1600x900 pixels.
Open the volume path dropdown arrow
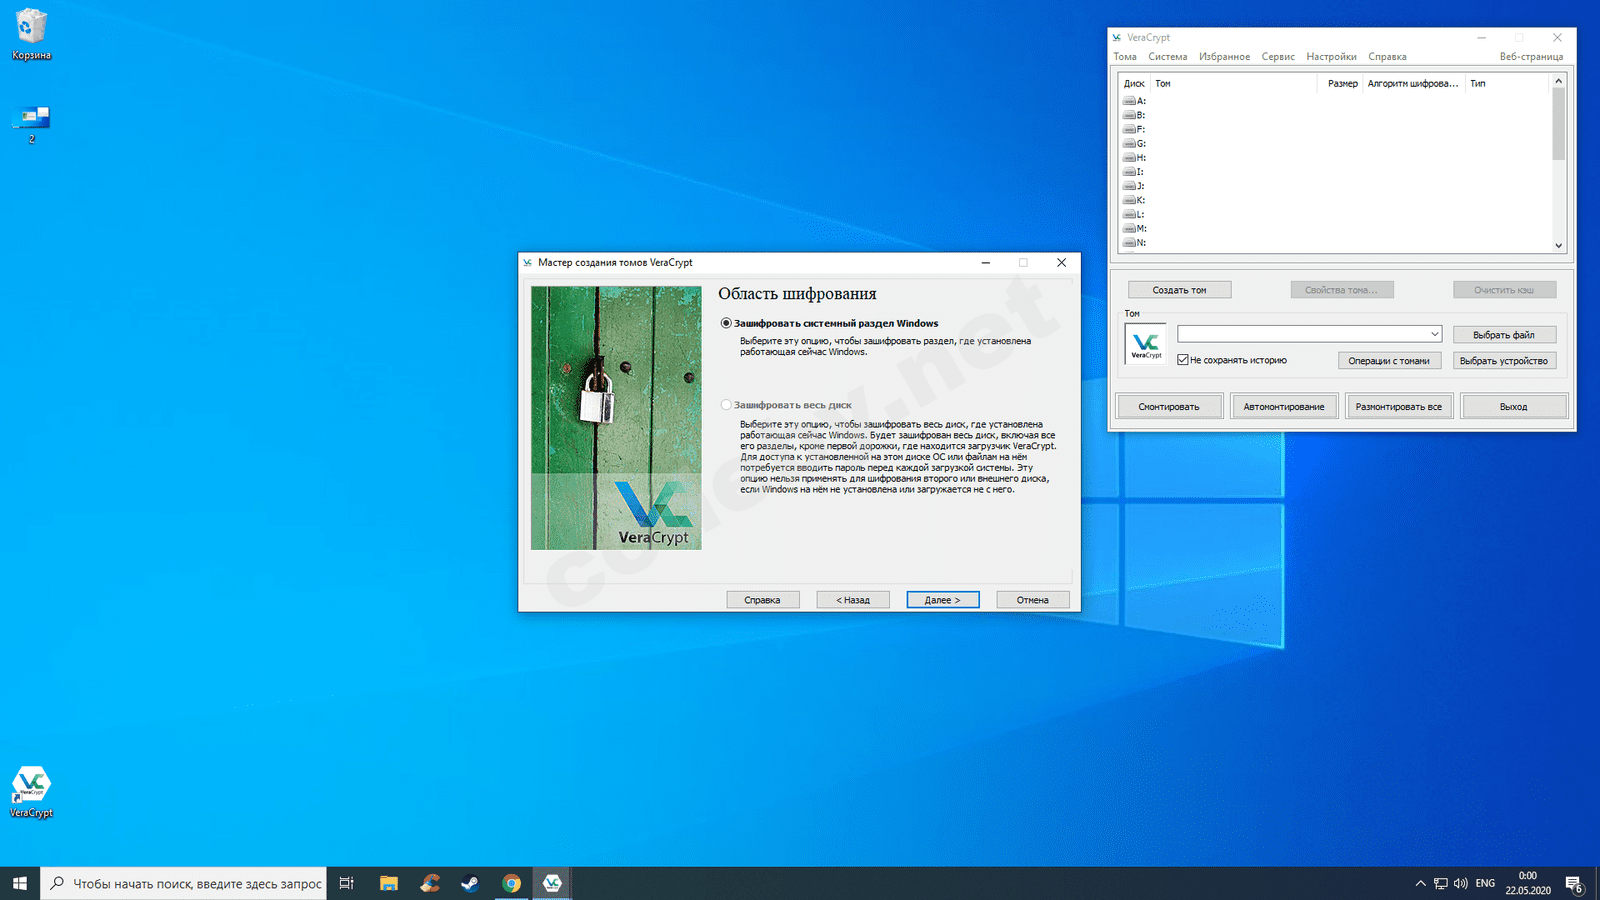click(x=1434, y=334)
